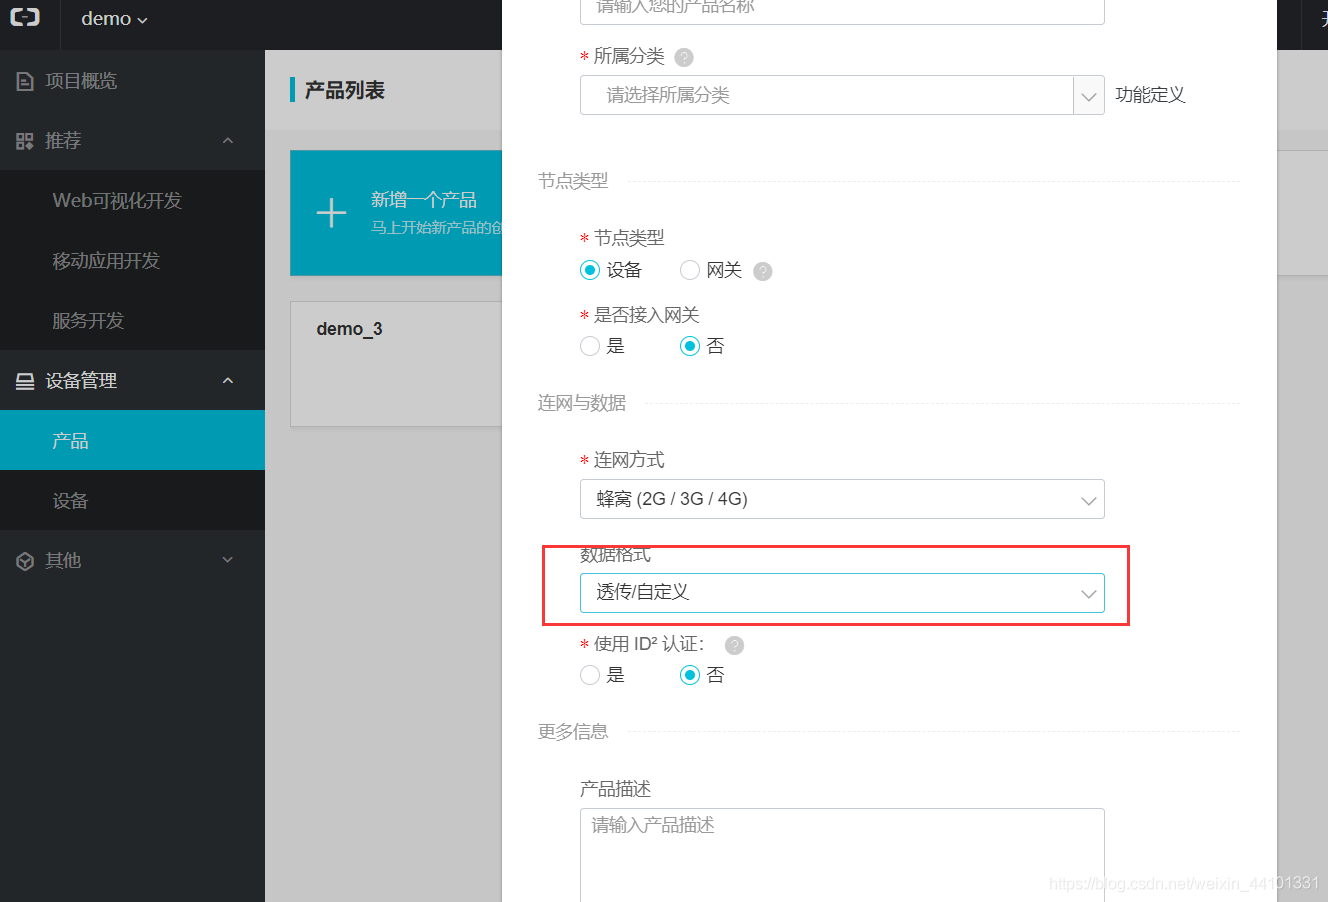Choose 是 for 是否接入网关
Screen dimensions: 1328x902
click(x=590, y=345)
